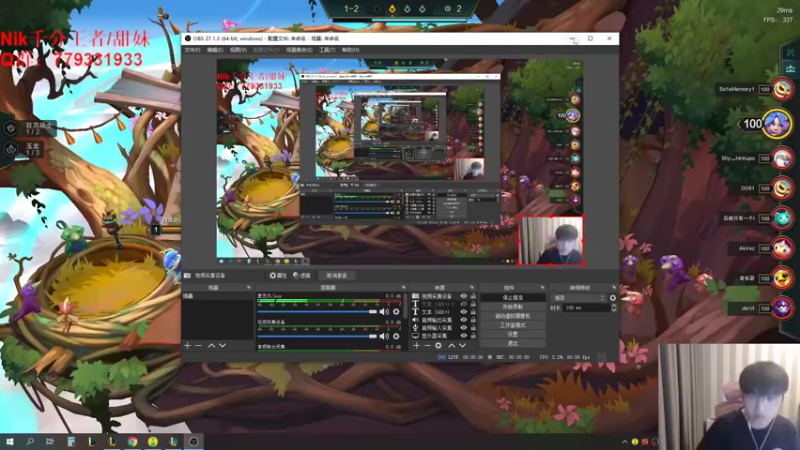Pop out the 场景 dock panel
The height and width of the screenshot is (450, 800).
[x=248, y=288]
